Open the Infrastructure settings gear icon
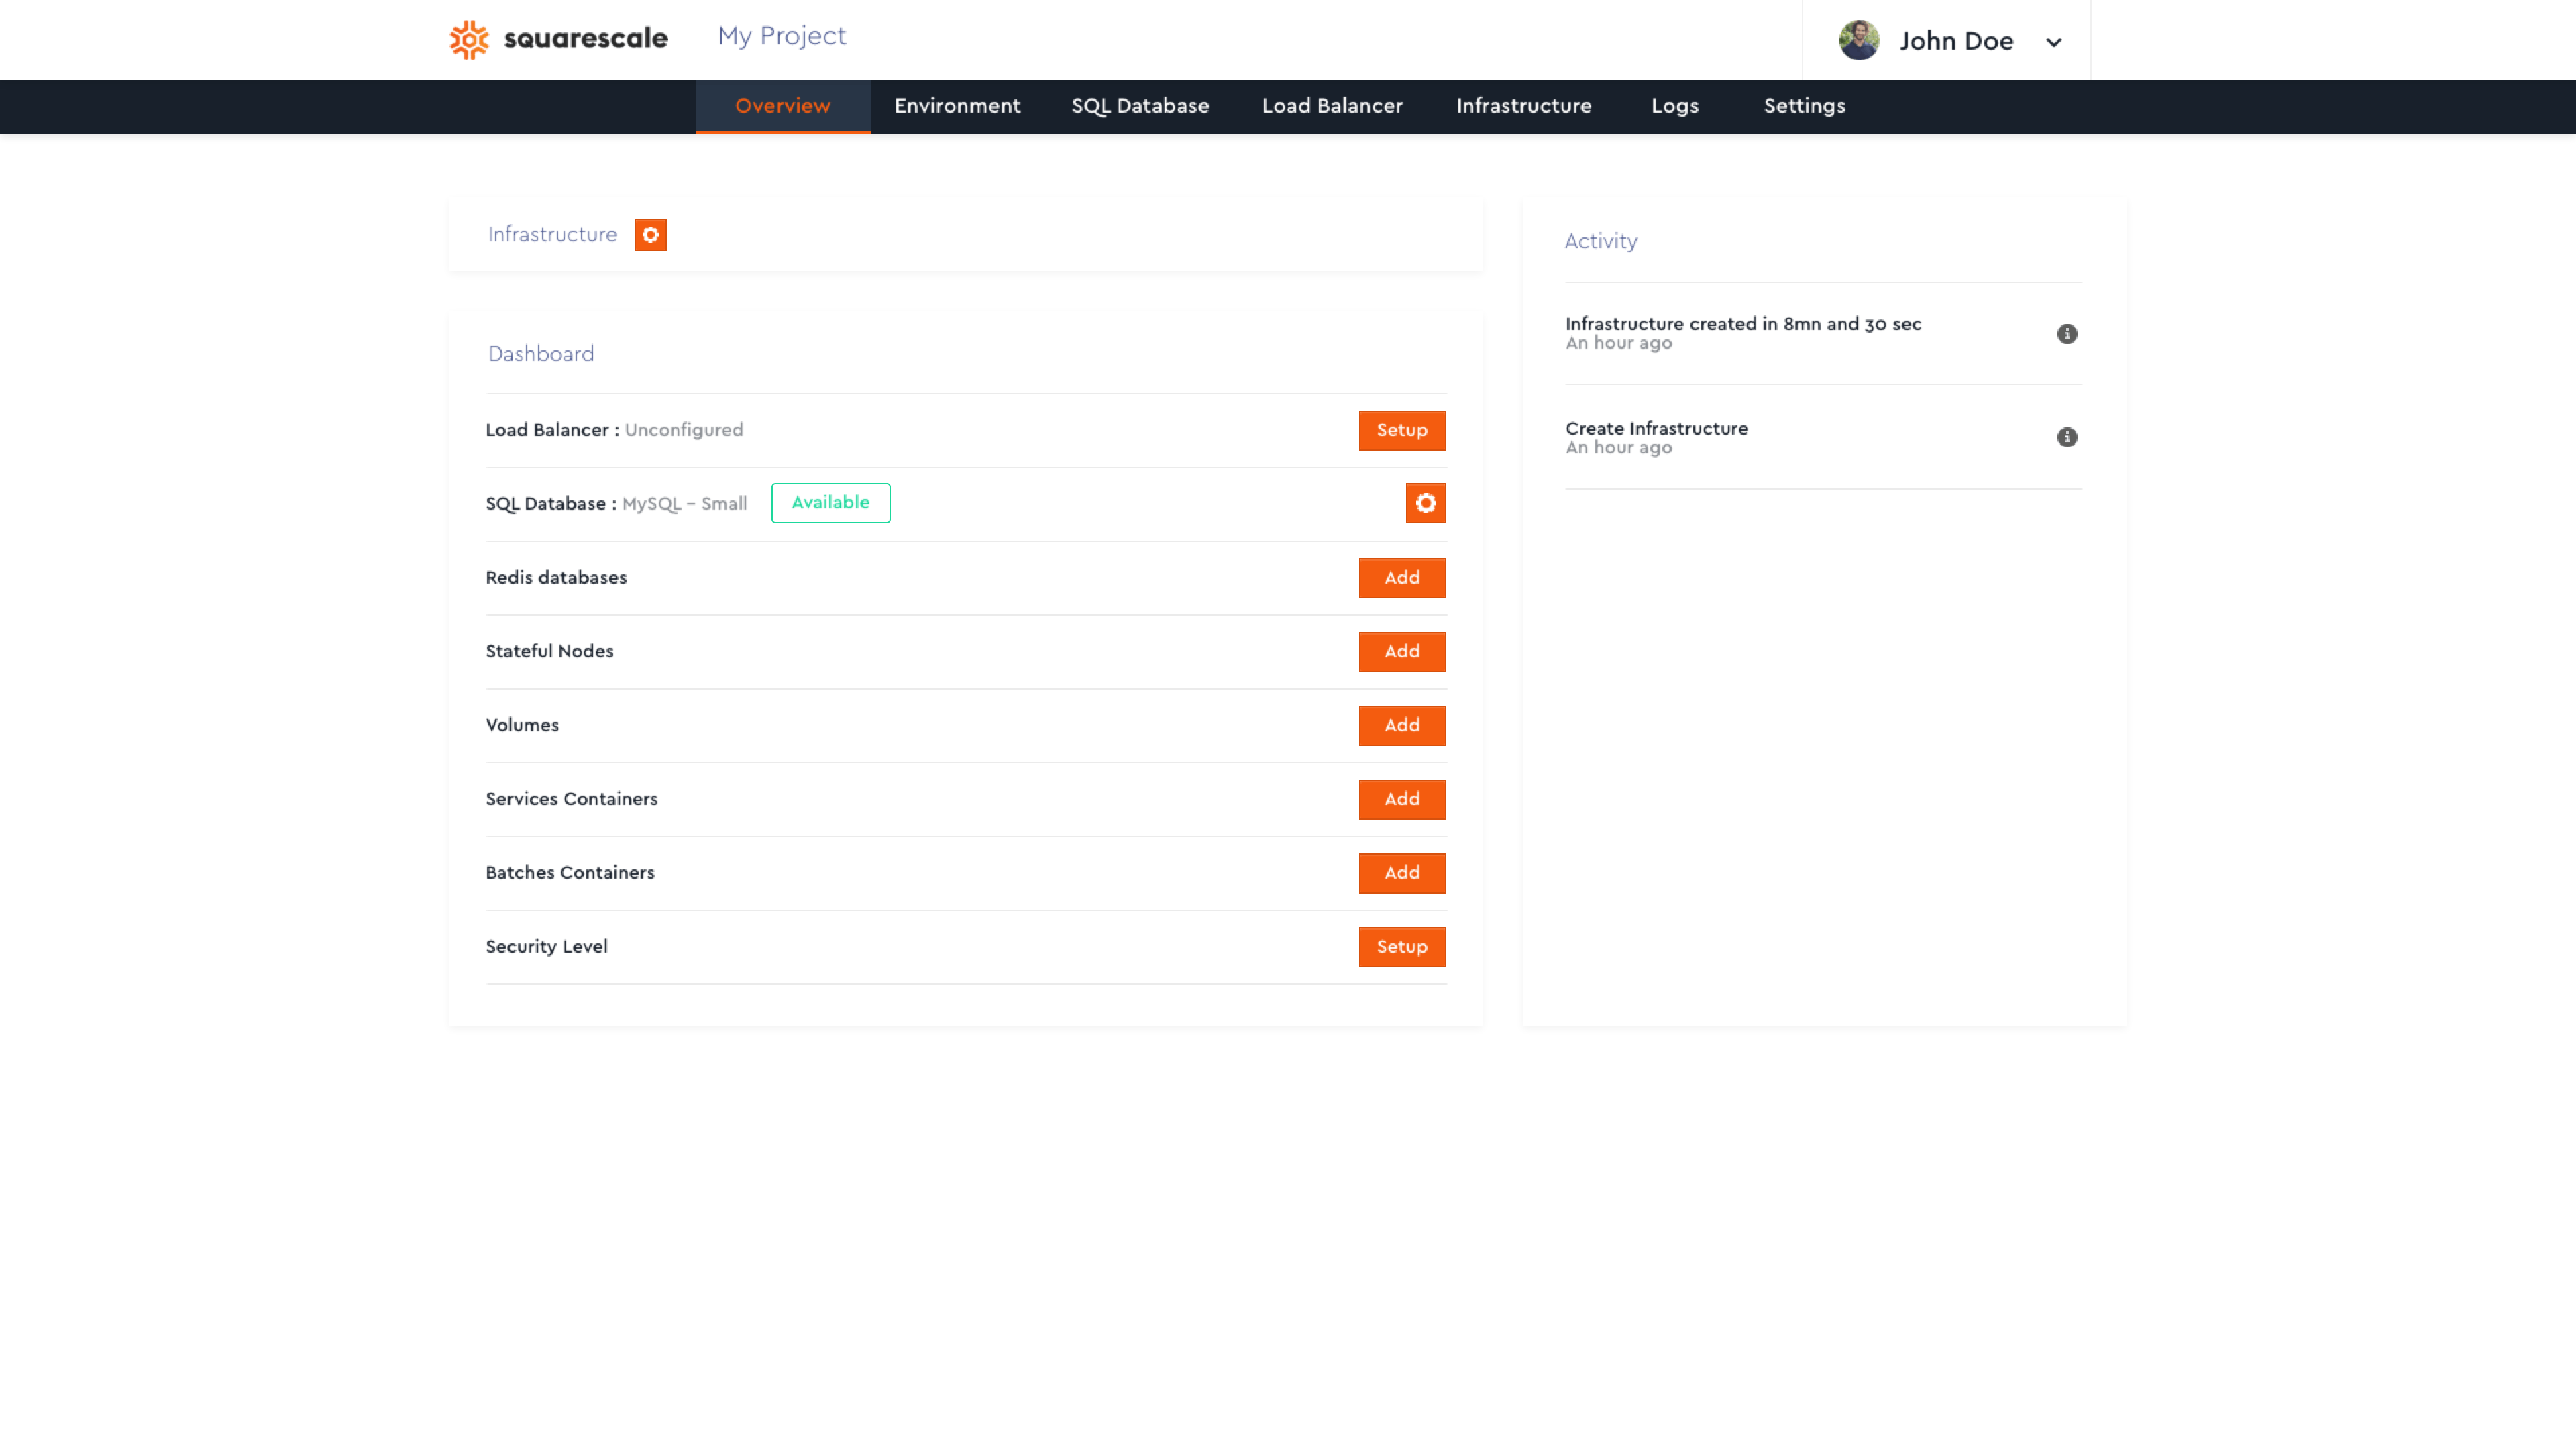2576x1449 pixels. [650, 235]
